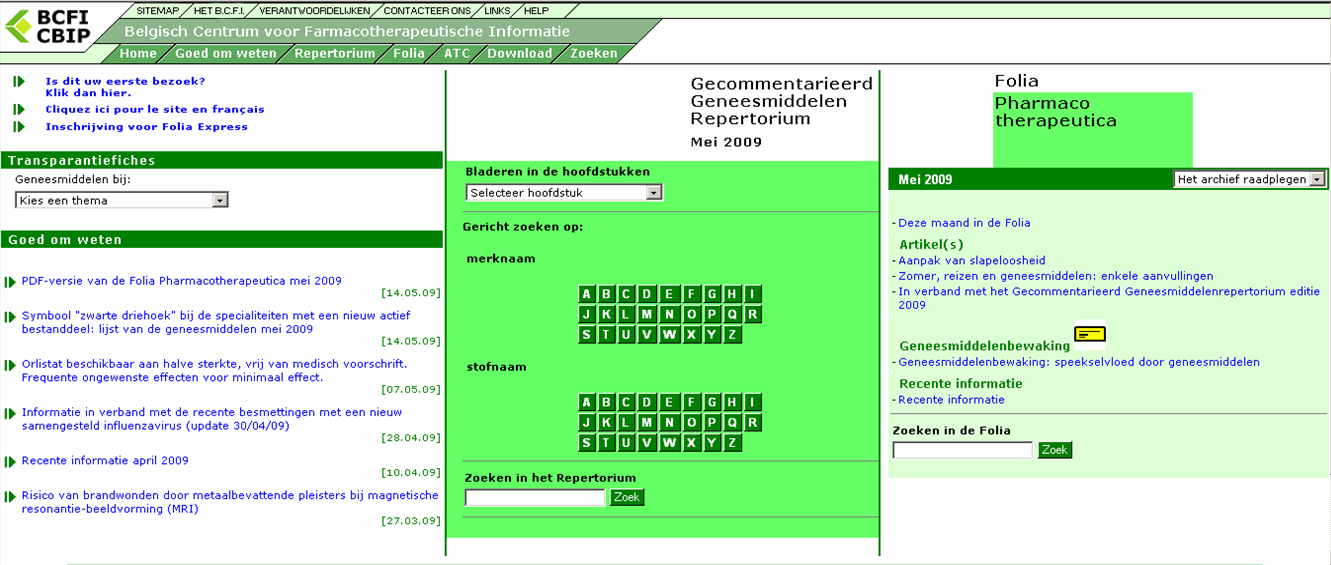
Task: Open the SITEMAP top menu item
Action: click(158, 10)
